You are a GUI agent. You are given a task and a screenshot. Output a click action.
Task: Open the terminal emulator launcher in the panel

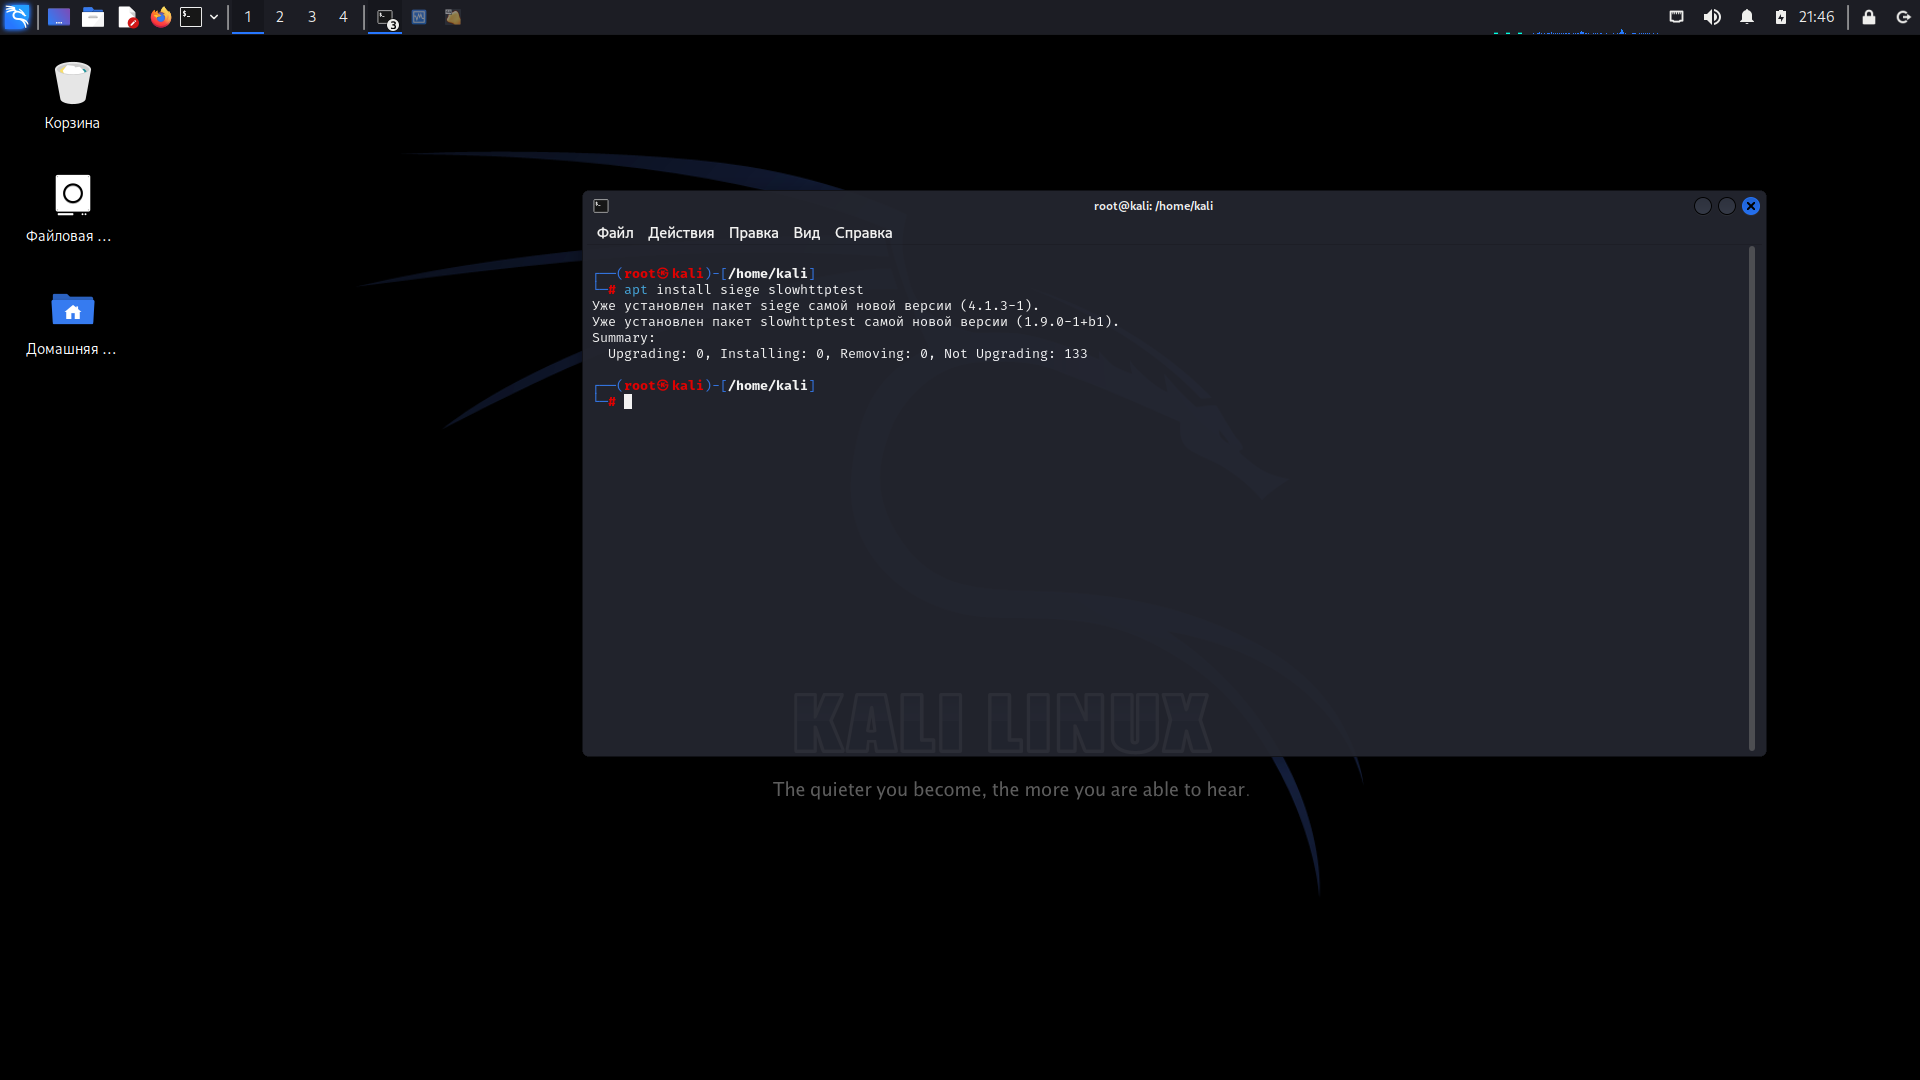click(x=191, y=17)
